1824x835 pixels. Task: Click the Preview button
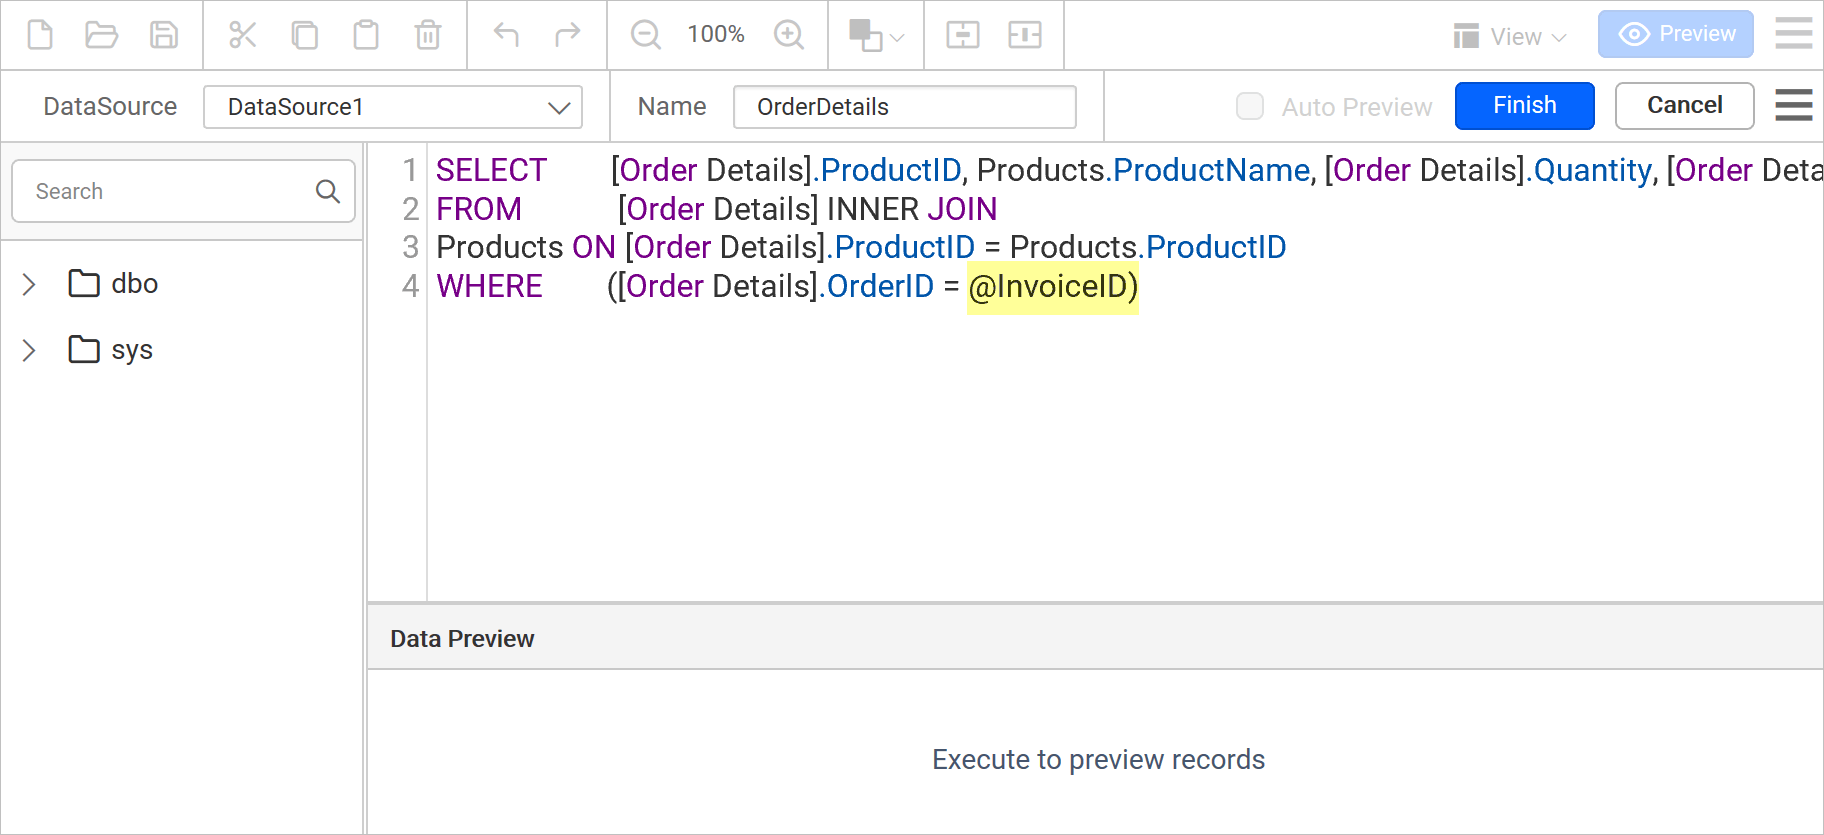click(1676, 34)
